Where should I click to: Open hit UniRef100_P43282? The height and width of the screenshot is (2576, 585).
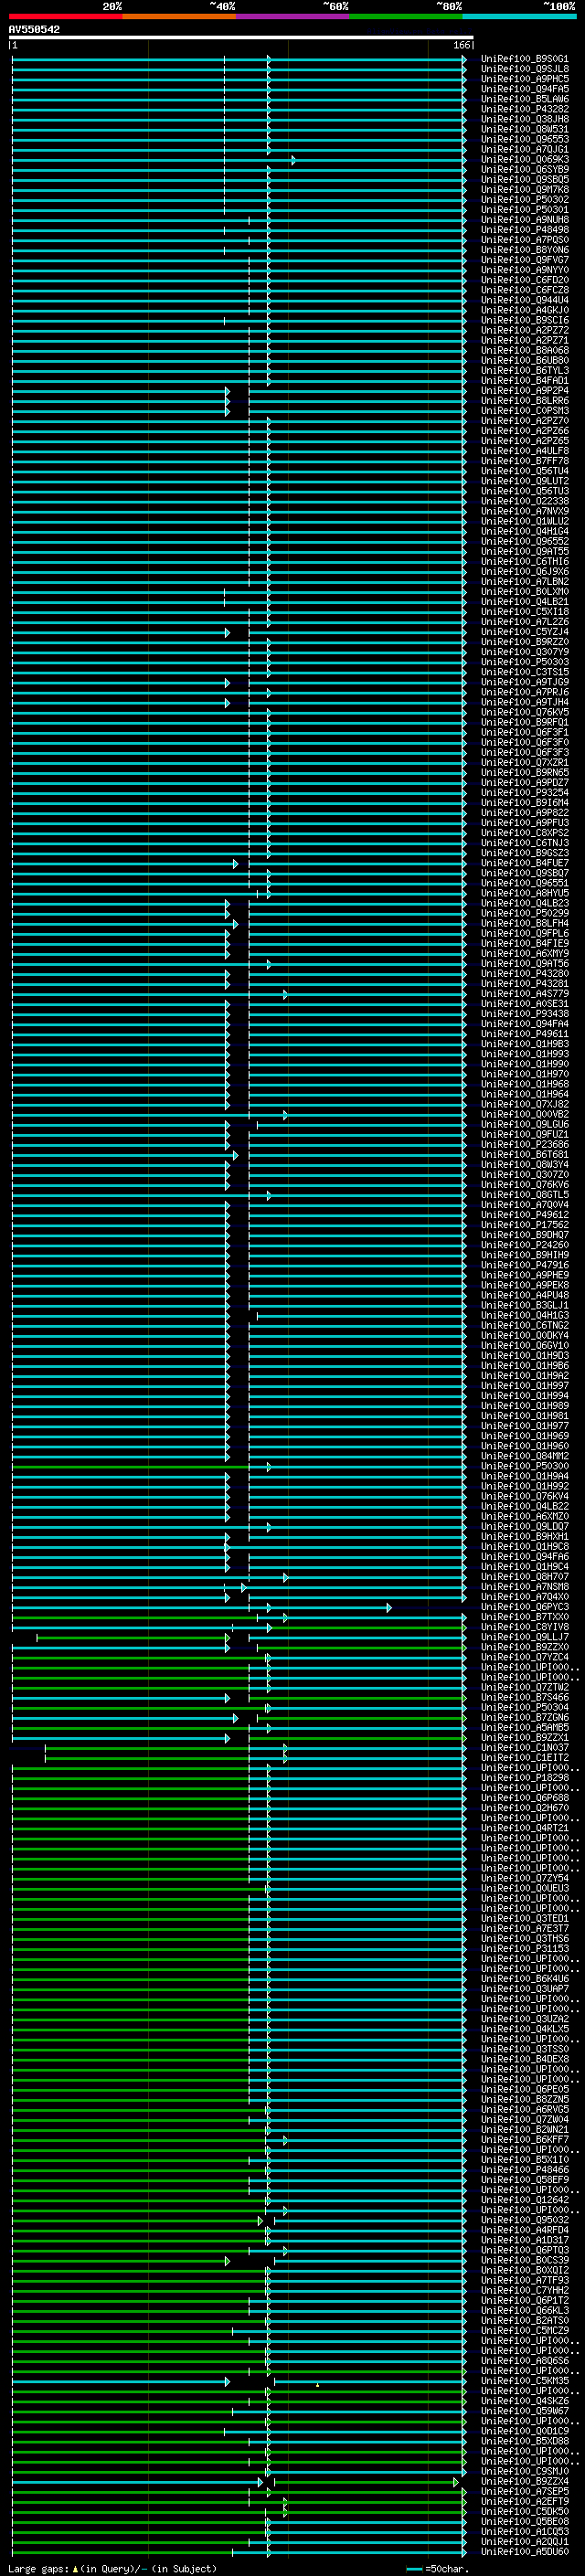[524, 109]
